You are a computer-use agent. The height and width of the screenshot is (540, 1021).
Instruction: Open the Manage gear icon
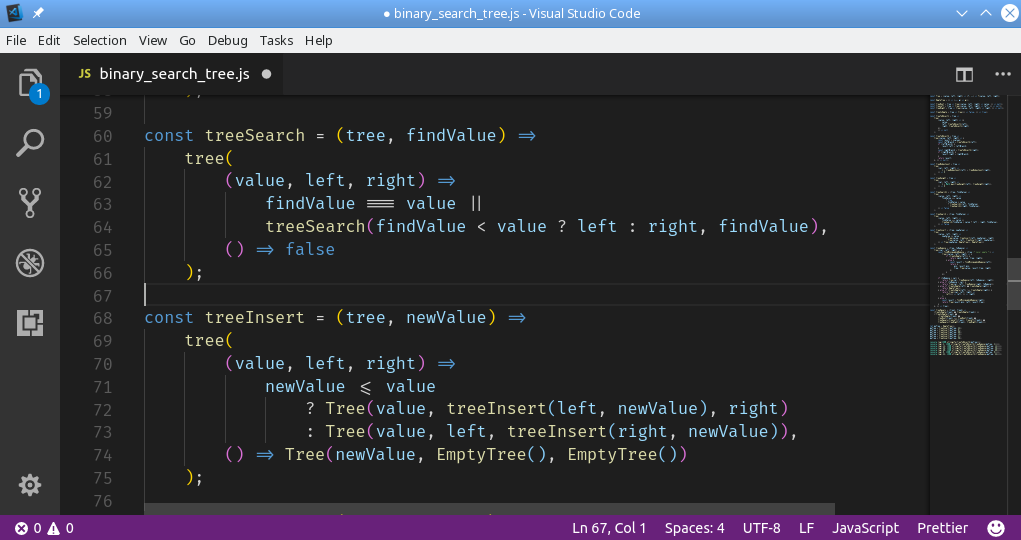tap(30, 485)
